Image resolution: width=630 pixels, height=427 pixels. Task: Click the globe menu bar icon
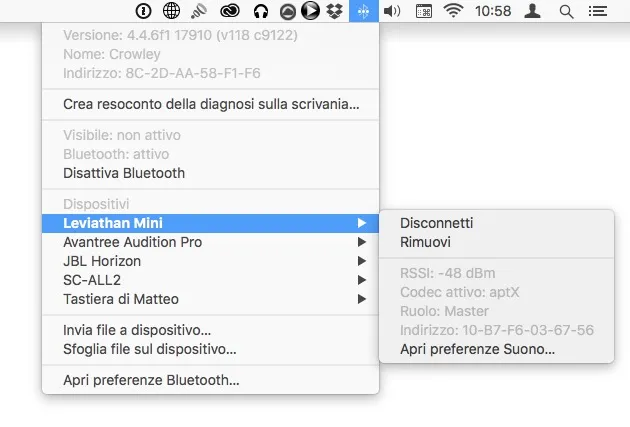click(x=172, y=12)
